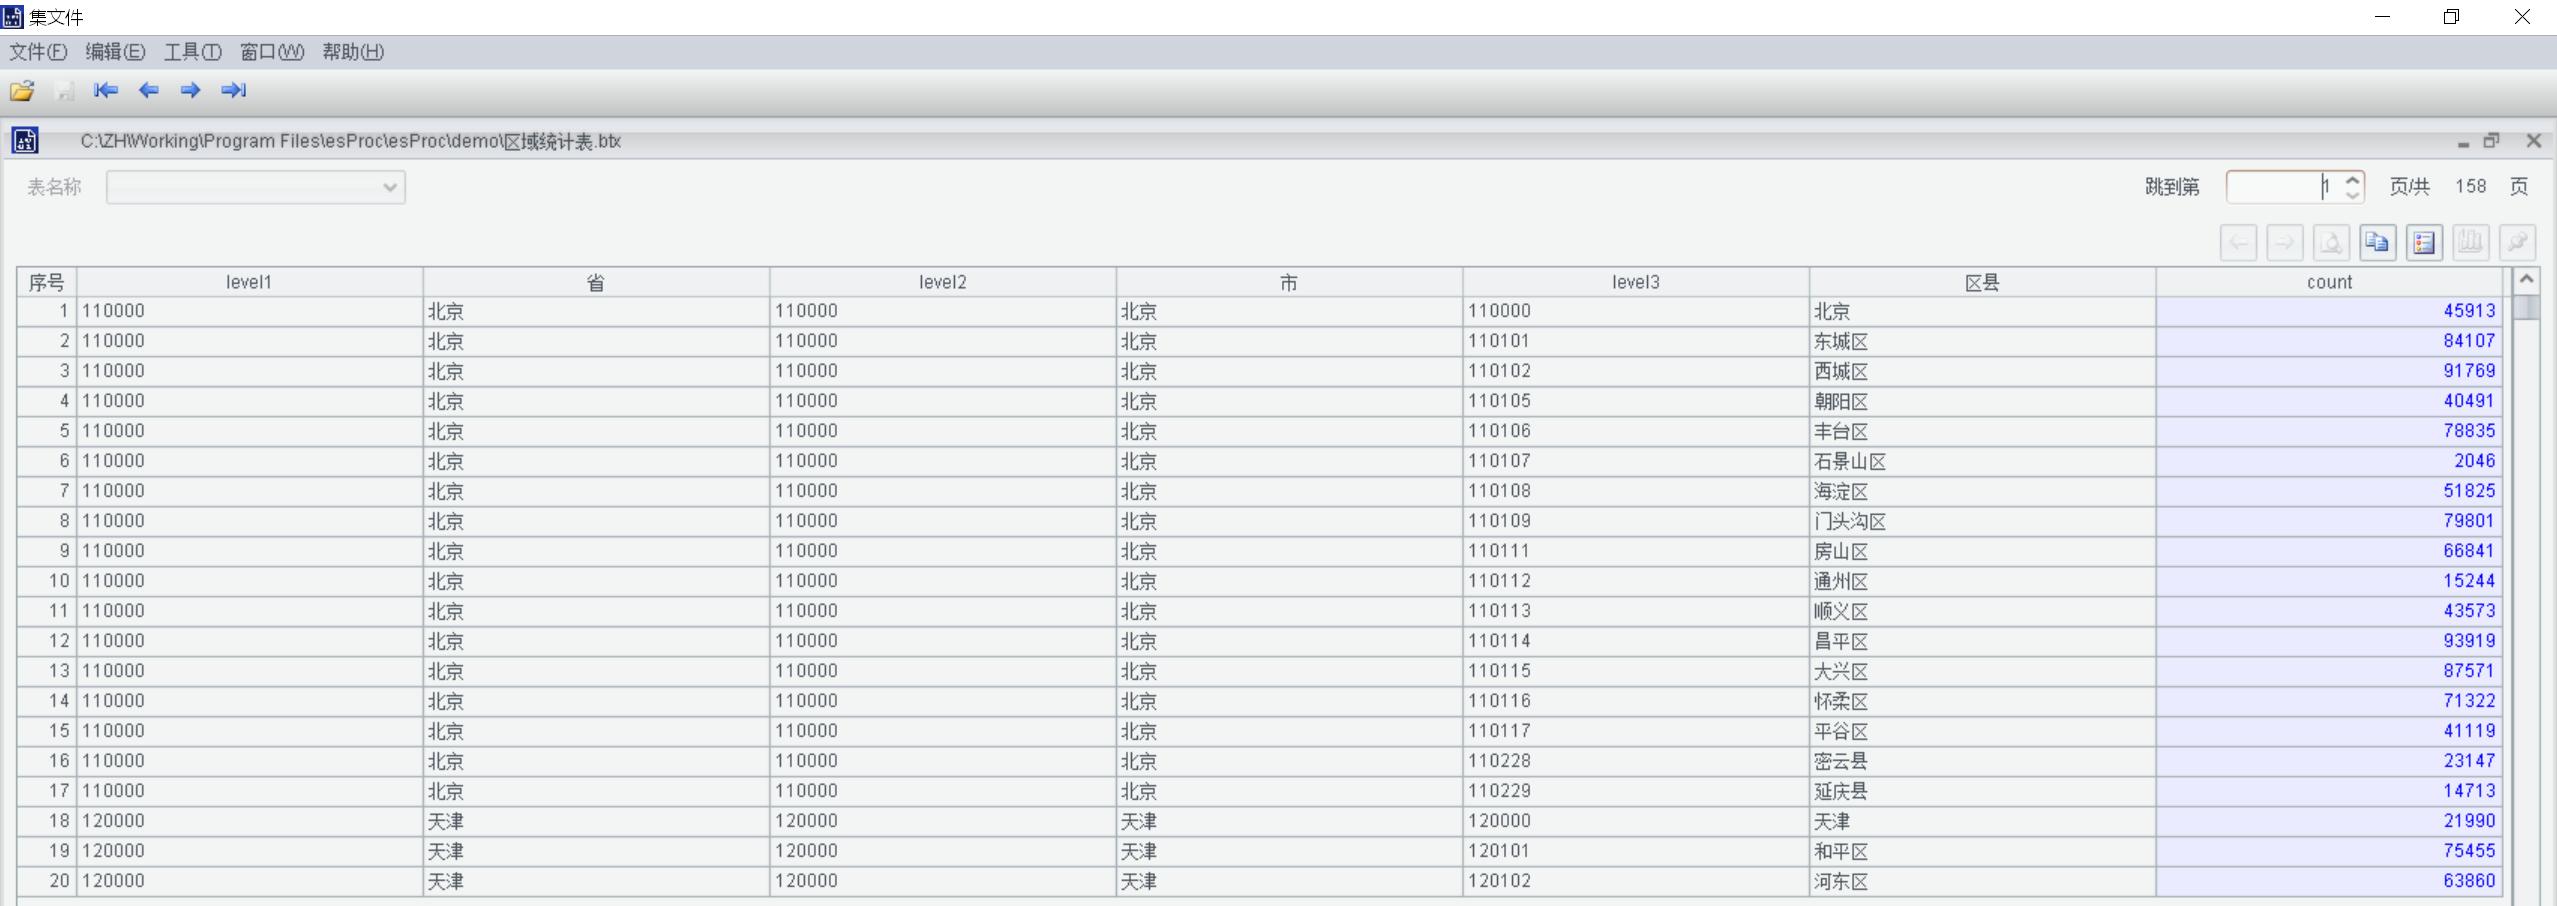Select the 怀柔区 district cell
Image resolution: width=2557 pixels, height=906 pixels.
tap(1983, 701)
